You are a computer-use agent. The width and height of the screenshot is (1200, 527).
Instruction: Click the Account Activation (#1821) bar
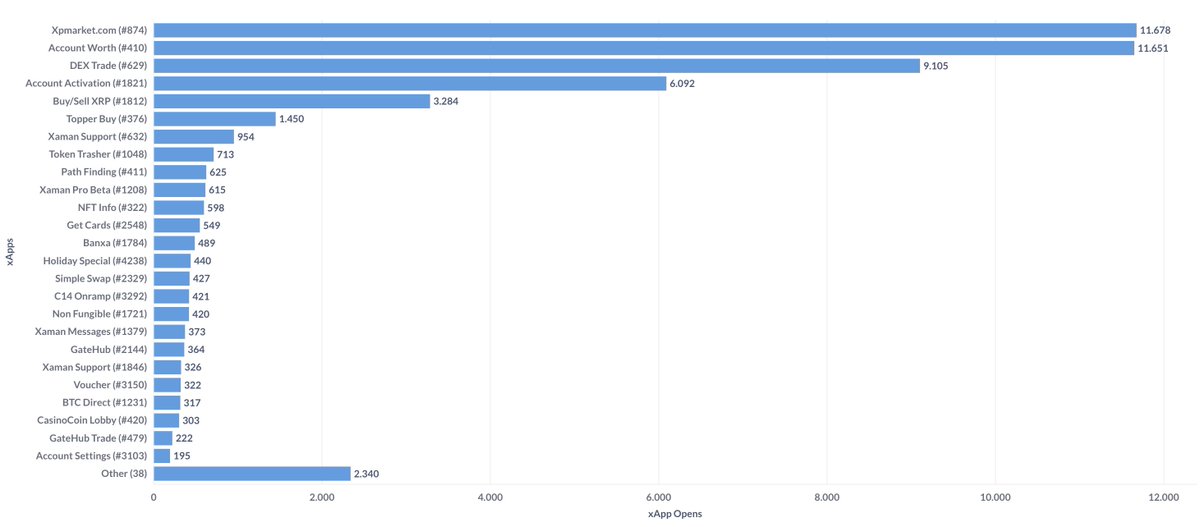(410, 83)
